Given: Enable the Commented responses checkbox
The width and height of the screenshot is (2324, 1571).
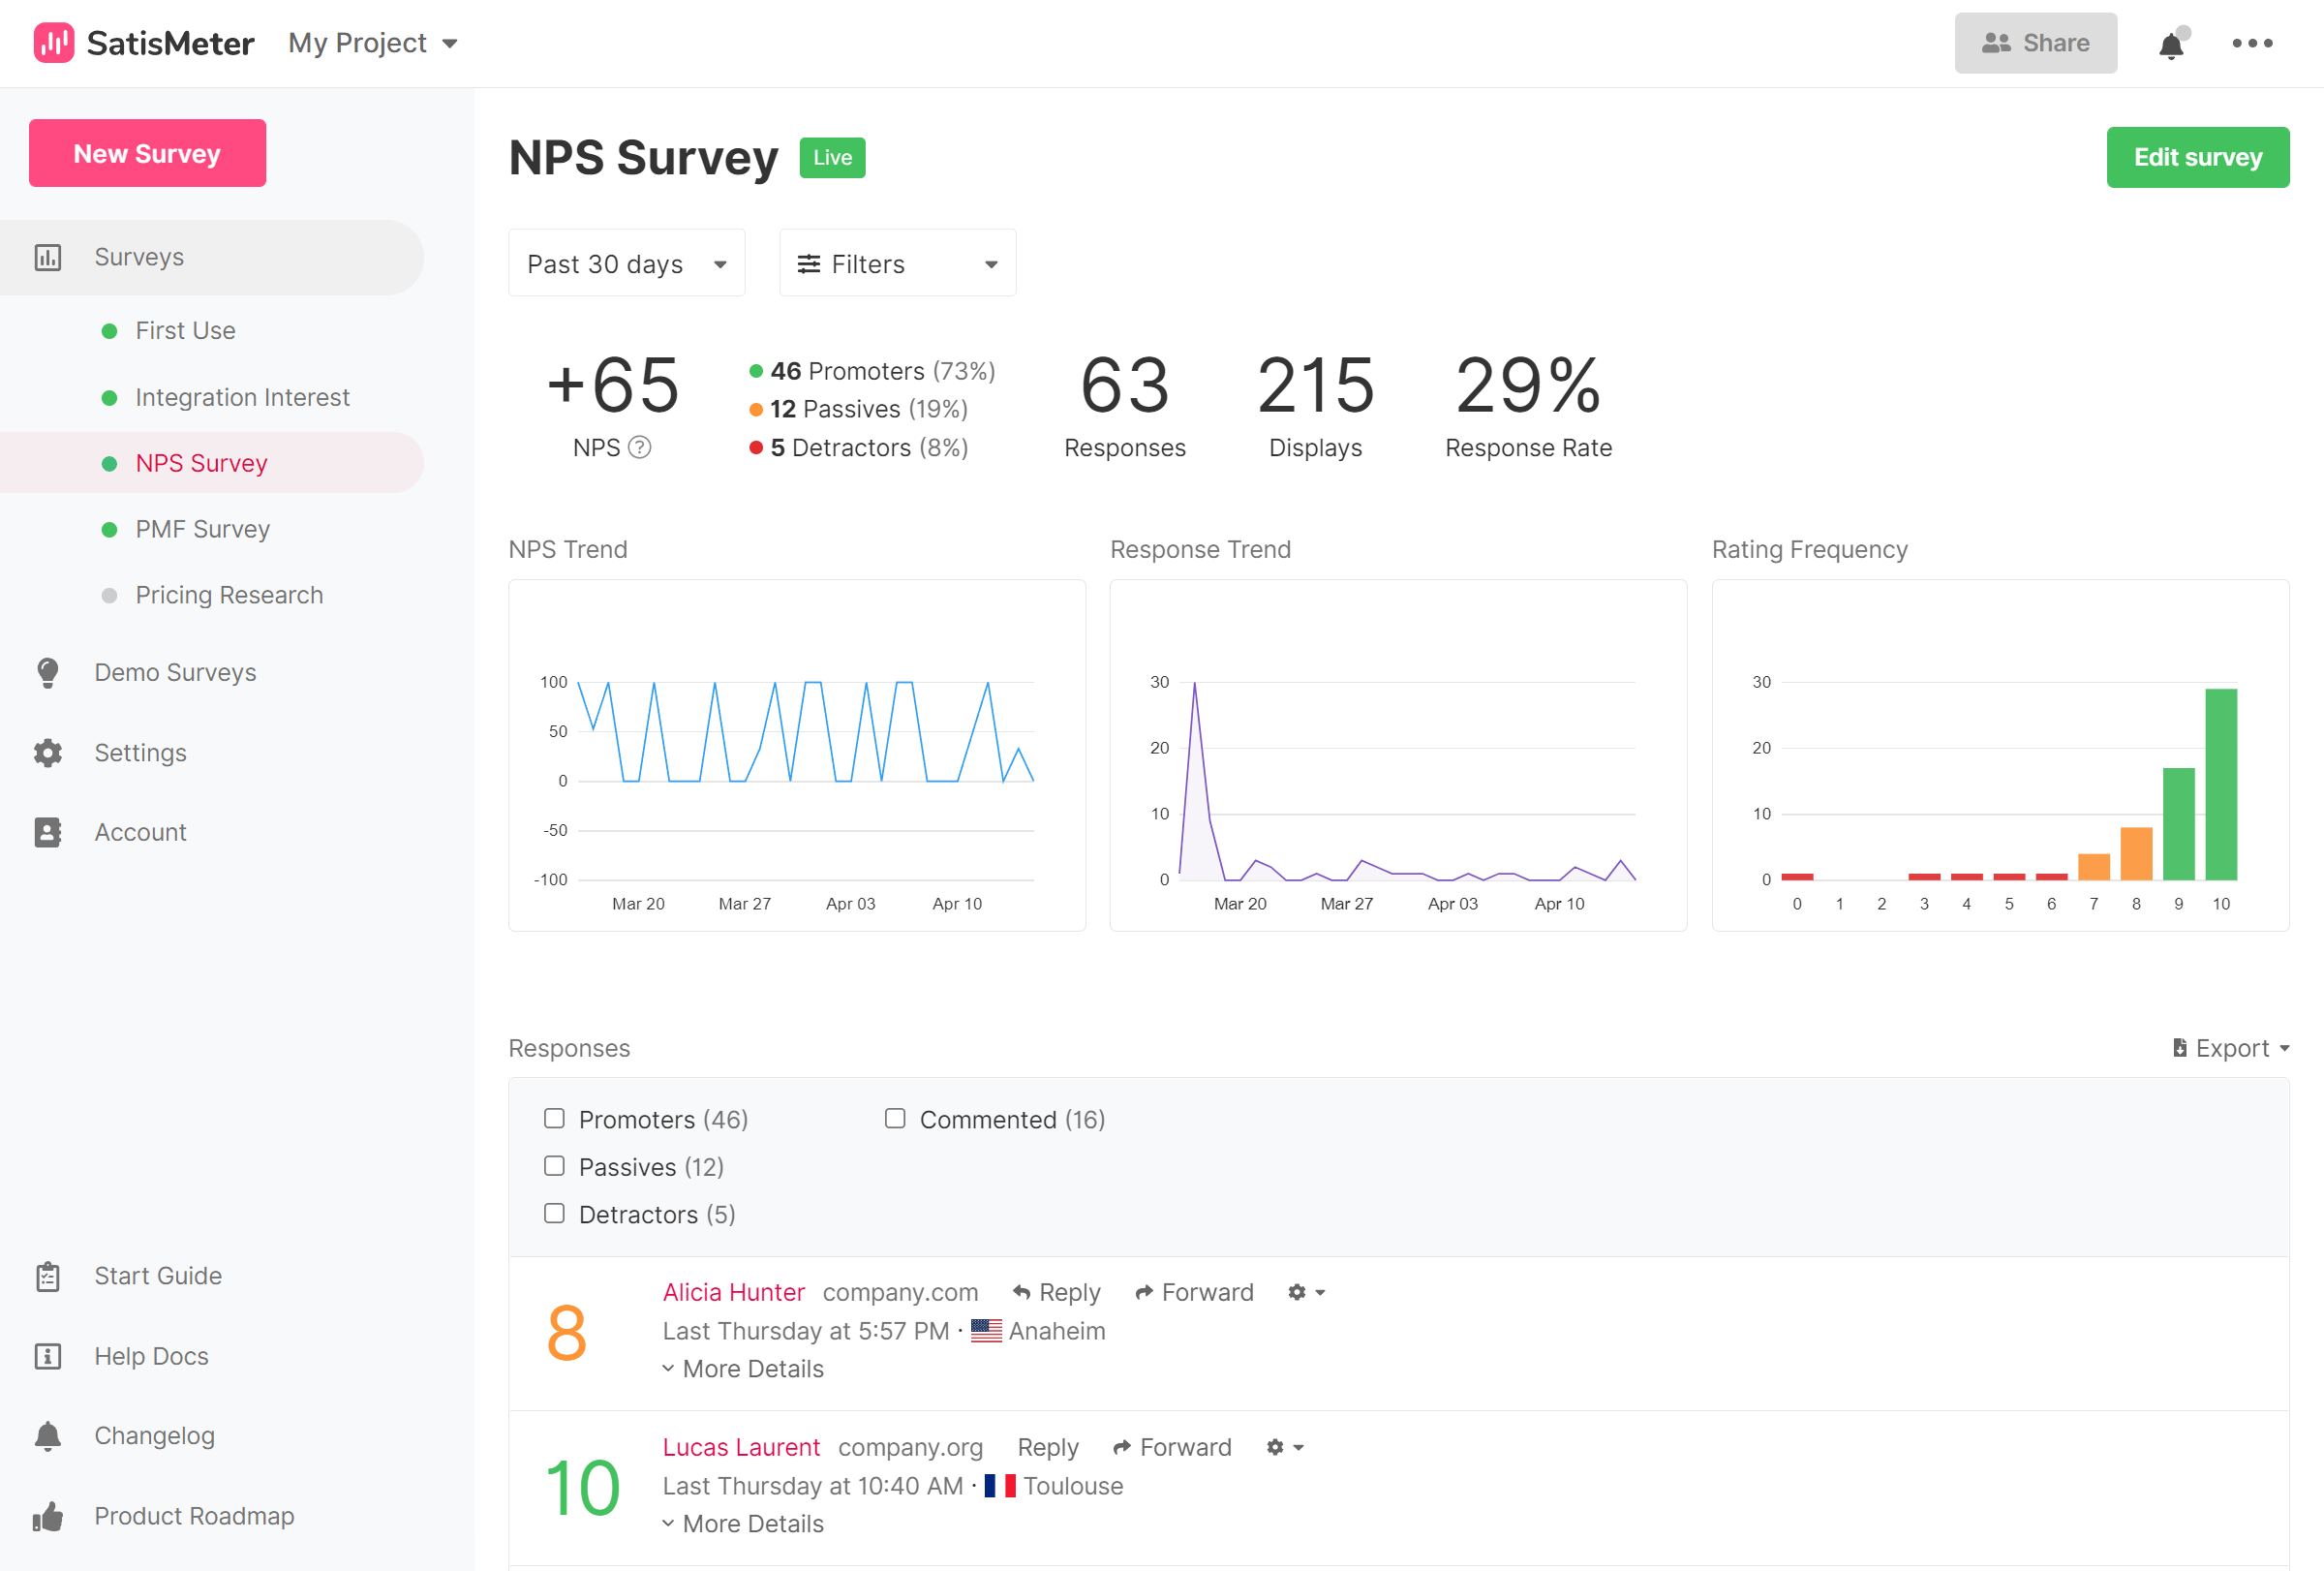Looking at the screenshot, I should pos(894,1119).
